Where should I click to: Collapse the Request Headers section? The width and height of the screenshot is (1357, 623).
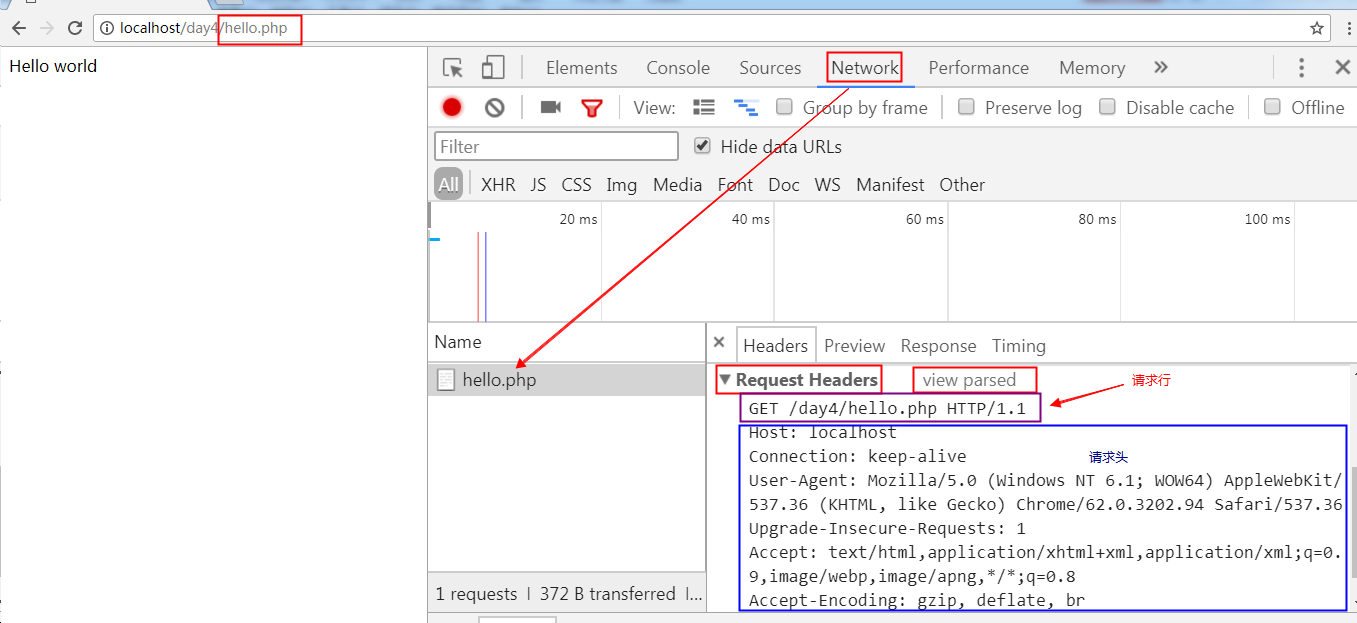pyautogui.click(x=726, y=380)
